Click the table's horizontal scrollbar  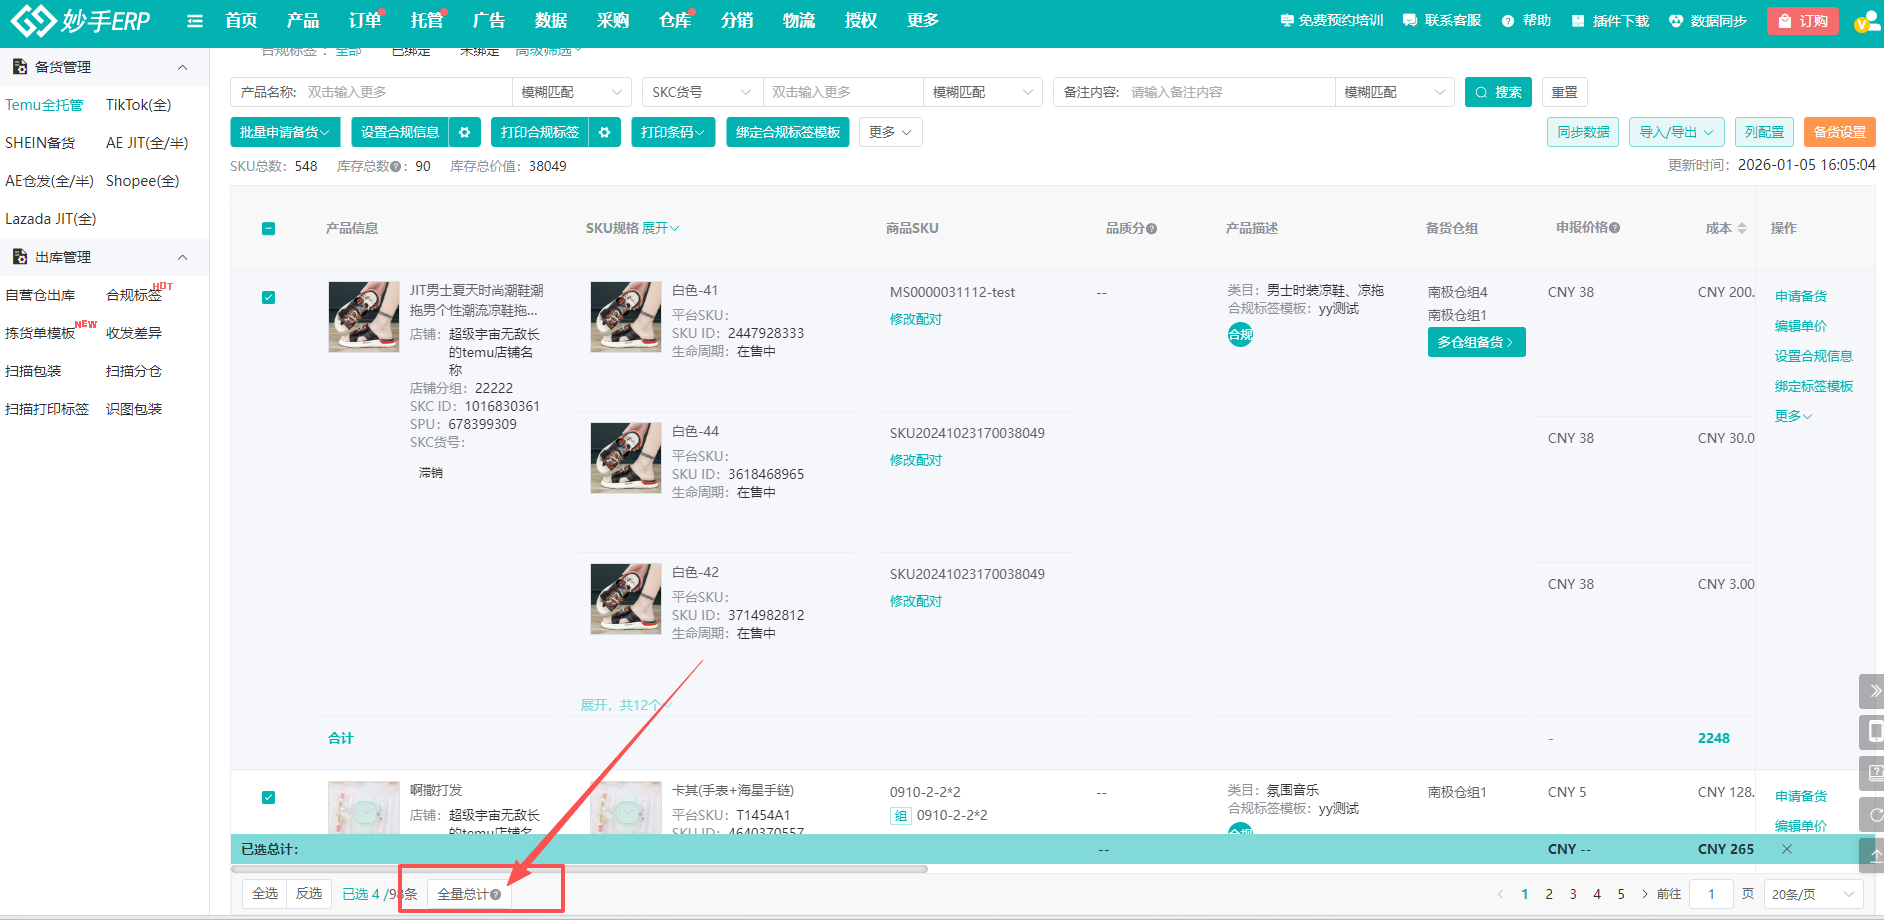coord(580,869)
